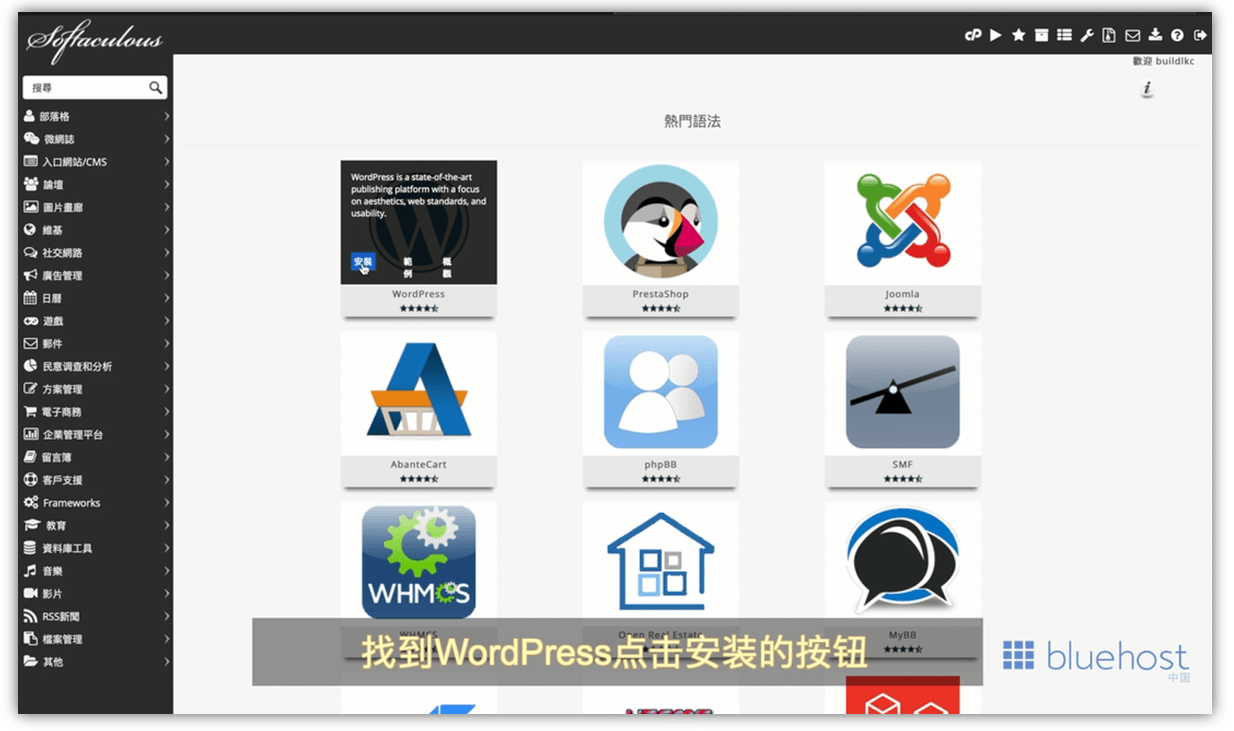Screen dimensions: 1234x731
Task: Expand the 電子商務 category chevron
Action: (x=166, y=412)
